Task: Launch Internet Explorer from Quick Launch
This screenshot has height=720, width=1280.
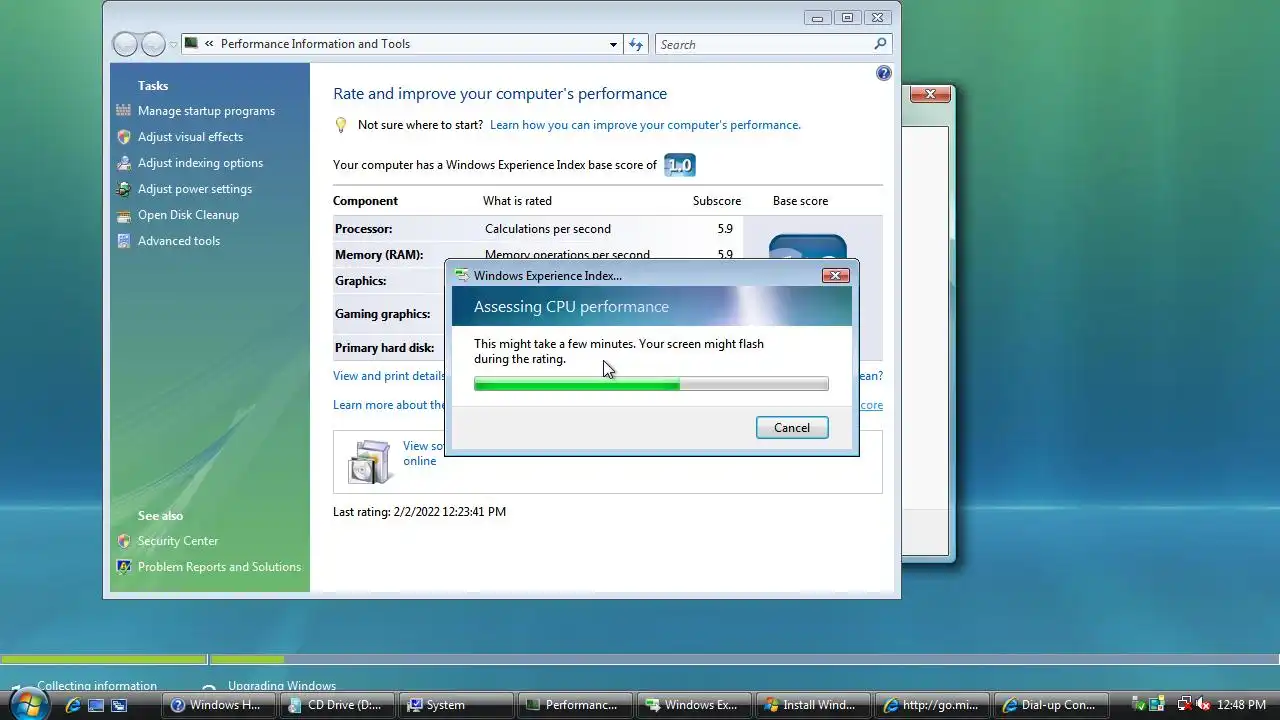Action: pos(73,705)
